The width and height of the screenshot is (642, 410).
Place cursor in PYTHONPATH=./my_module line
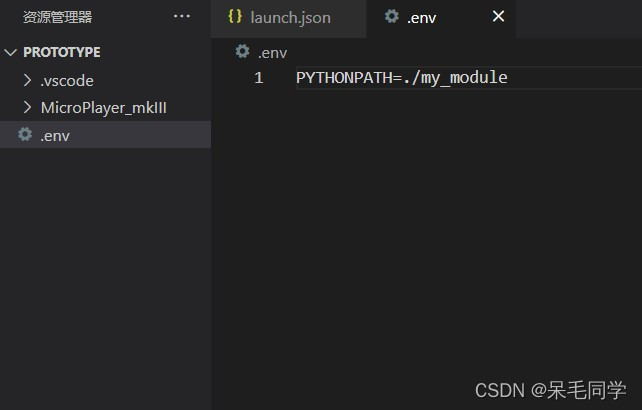402,78
